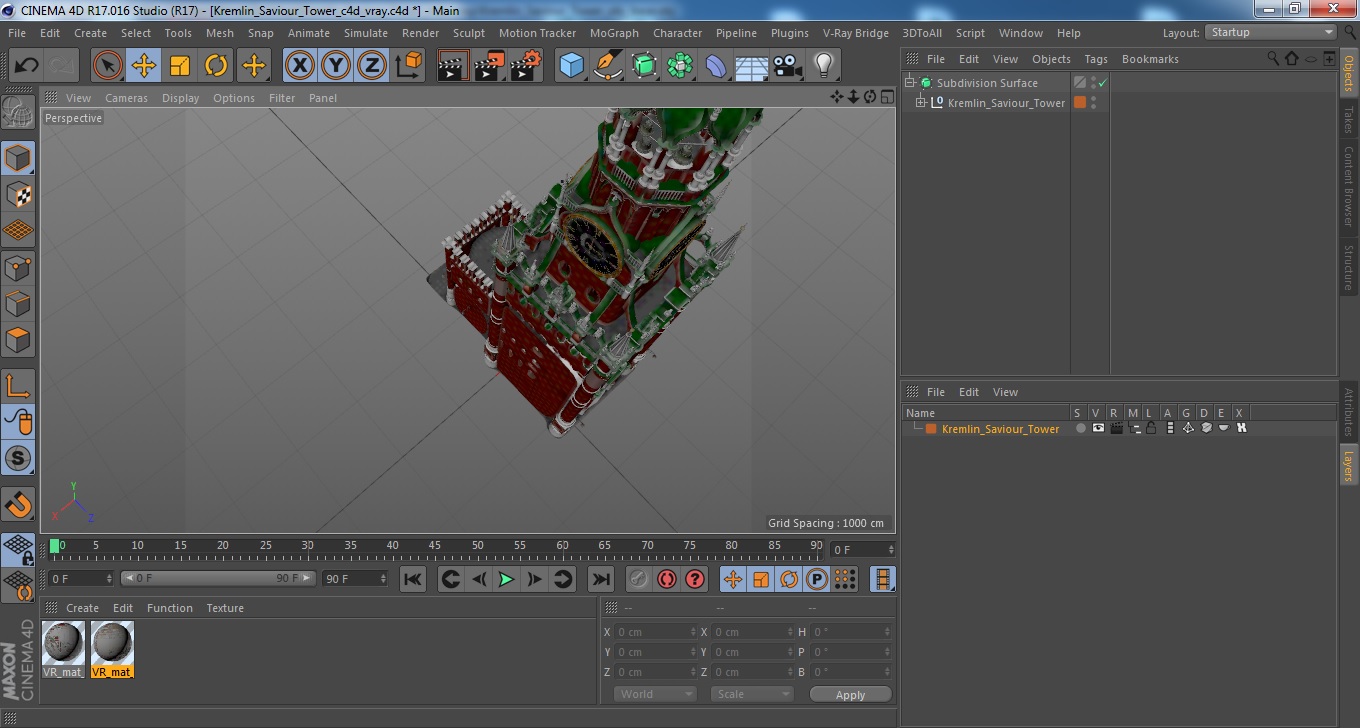
Task: Open Edit Render Settings
Action: (x=526, y=66)
